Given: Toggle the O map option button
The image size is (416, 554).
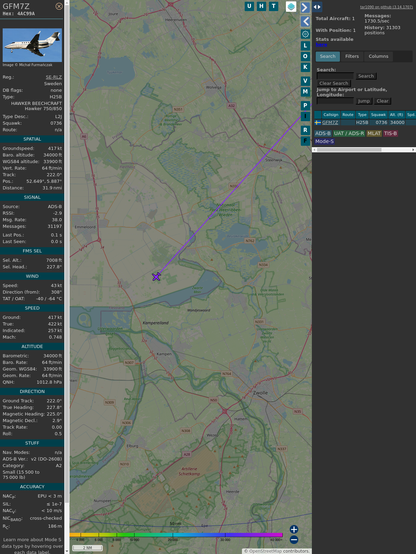Looking at the screenshot, I should (x=305, y=56).
